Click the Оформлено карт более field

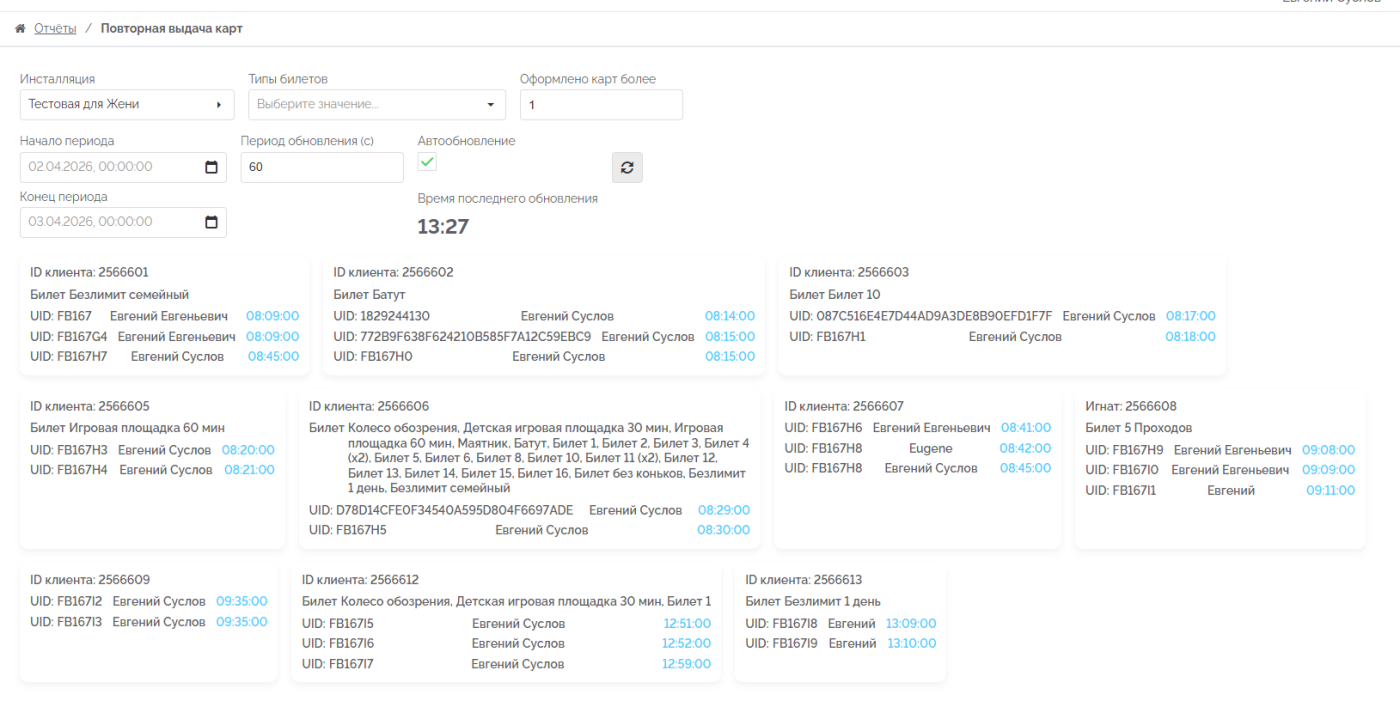(601, 105)
